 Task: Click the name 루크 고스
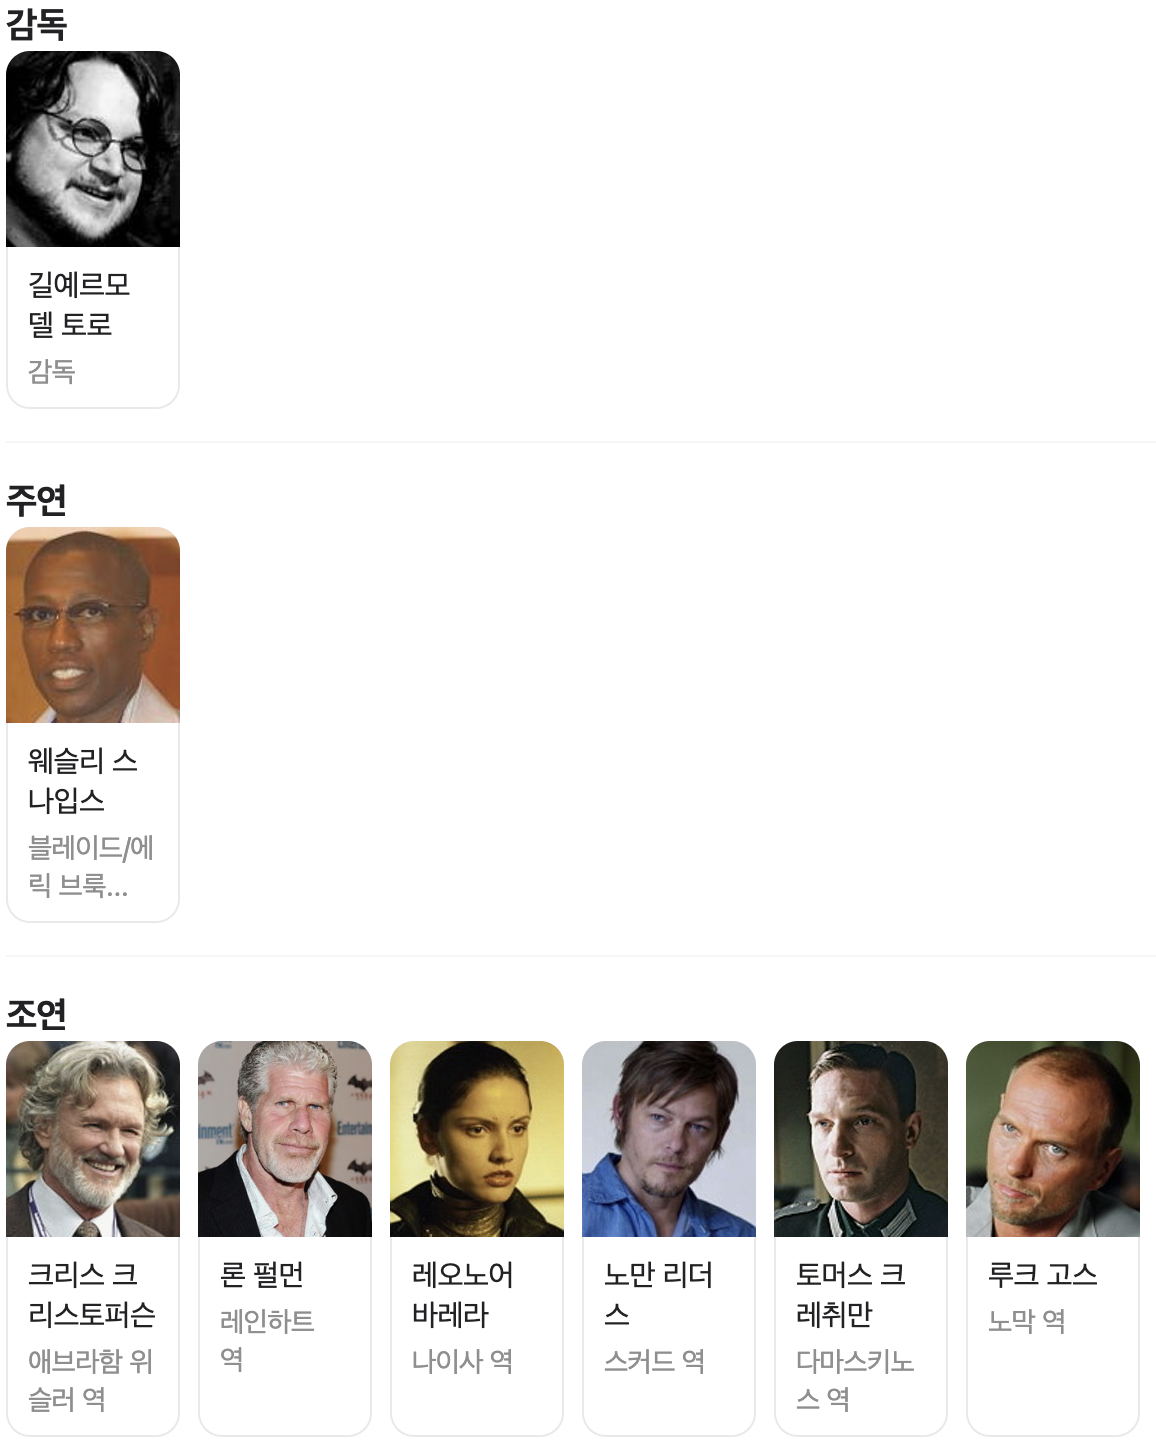click(x=1043, y=1275)
